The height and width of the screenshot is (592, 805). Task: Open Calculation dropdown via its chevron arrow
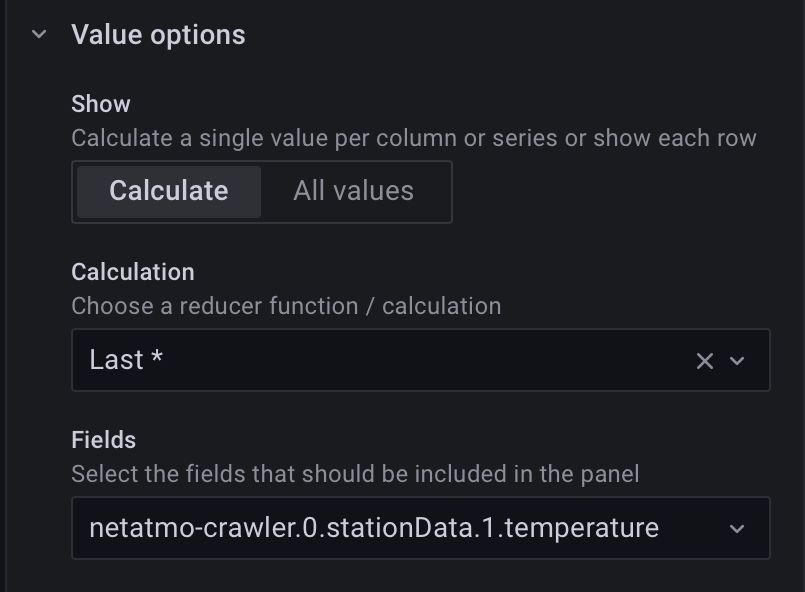coord(738,360)
